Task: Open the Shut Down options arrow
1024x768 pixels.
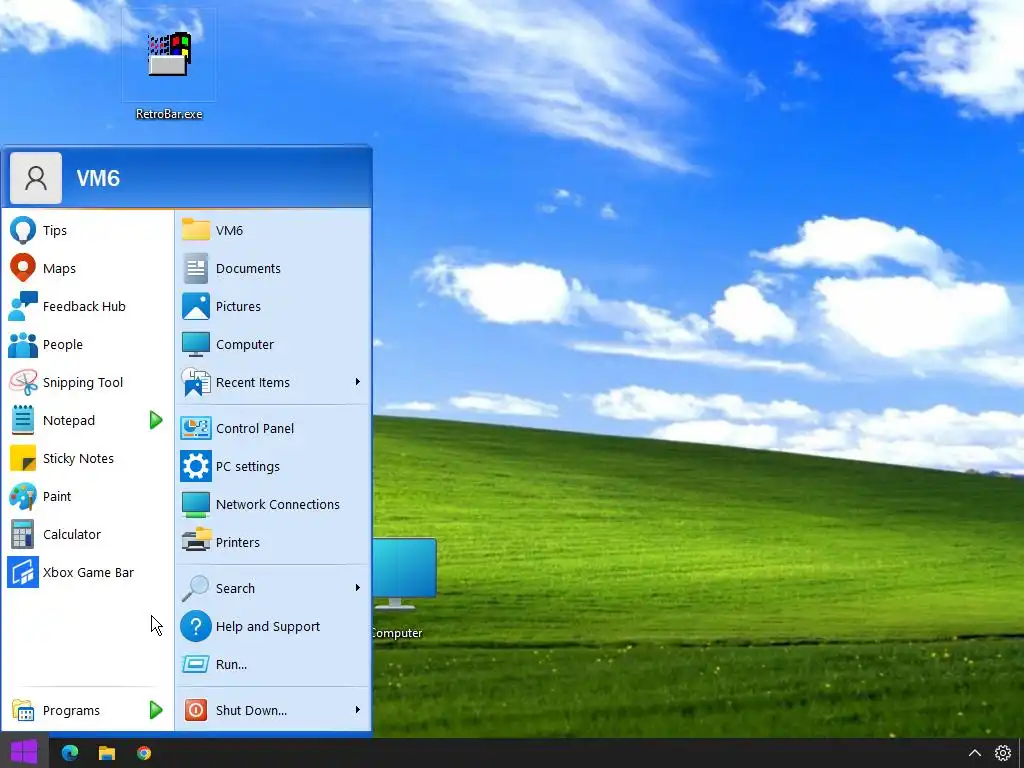Action: coord(357,710)
